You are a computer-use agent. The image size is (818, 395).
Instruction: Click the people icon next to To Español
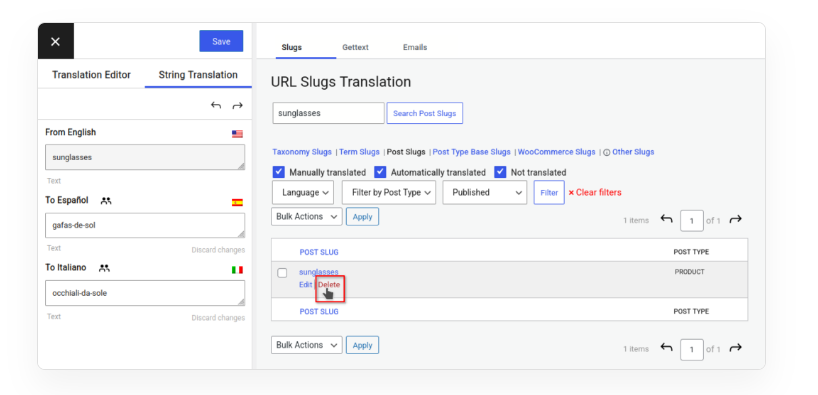[106, 200]
